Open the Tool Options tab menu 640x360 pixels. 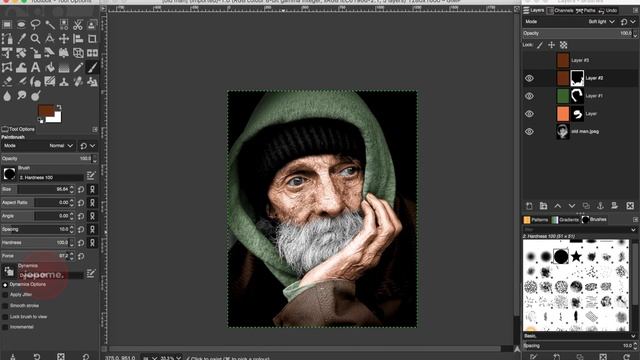(x=95, y=129)
